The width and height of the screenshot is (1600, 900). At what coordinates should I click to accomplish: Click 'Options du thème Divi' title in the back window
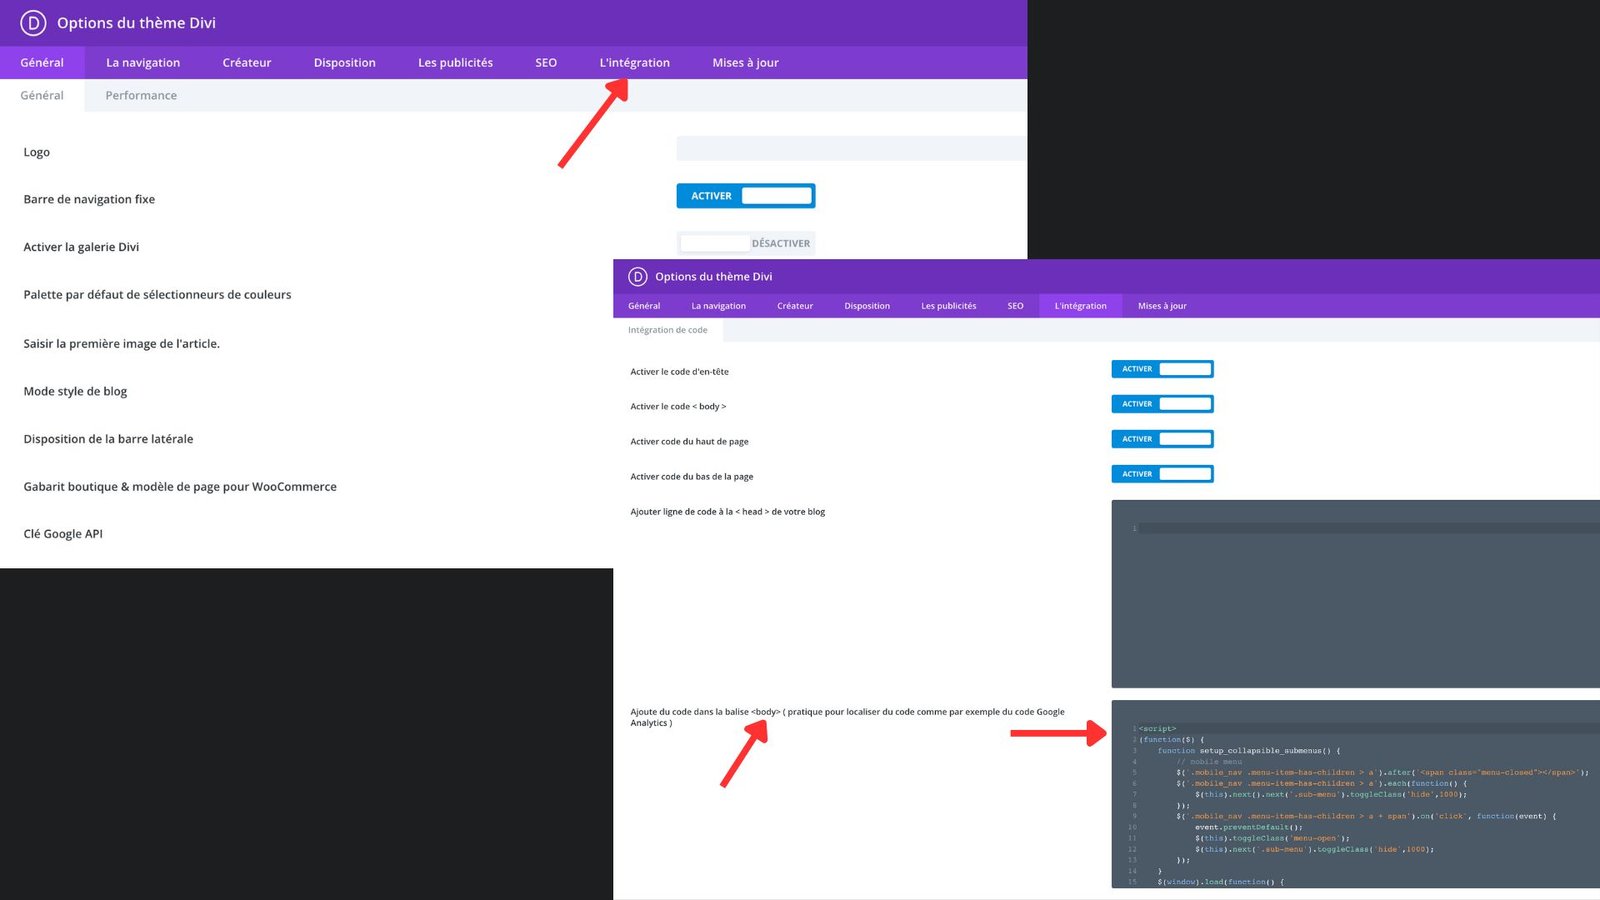136,23
